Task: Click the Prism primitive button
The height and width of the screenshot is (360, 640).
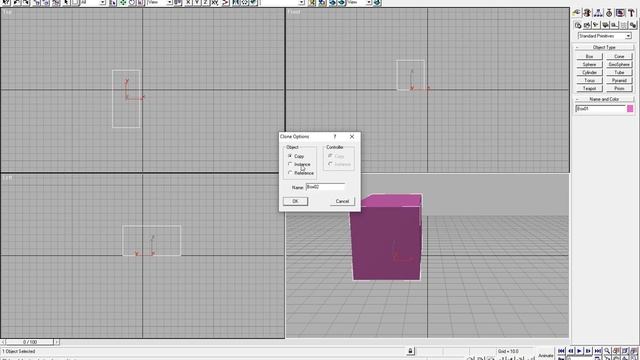Action: (x=619, y=88)
